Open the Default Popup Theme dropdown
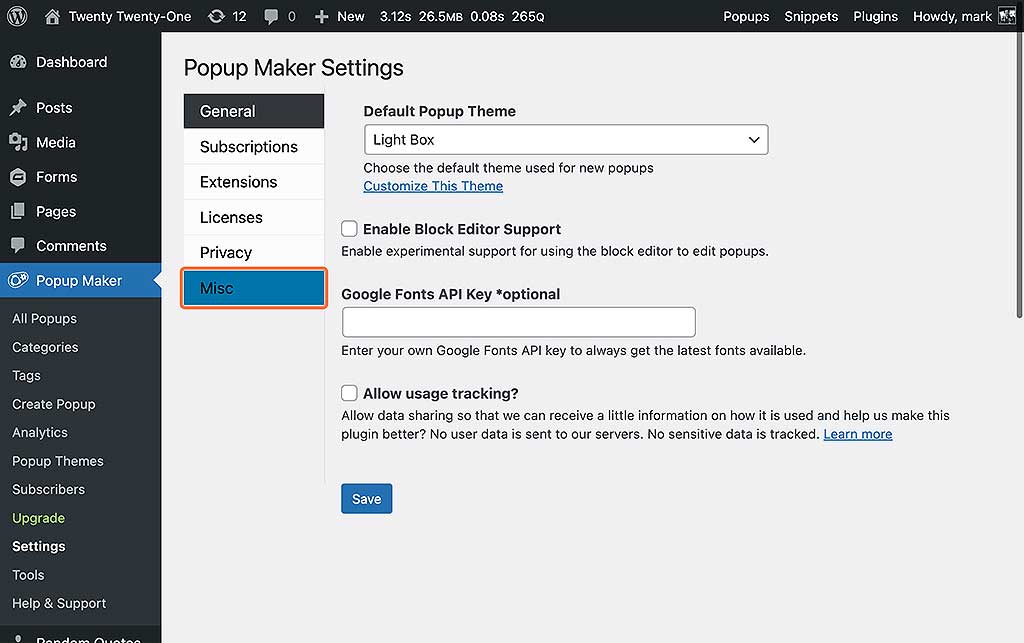 point(566,140)
